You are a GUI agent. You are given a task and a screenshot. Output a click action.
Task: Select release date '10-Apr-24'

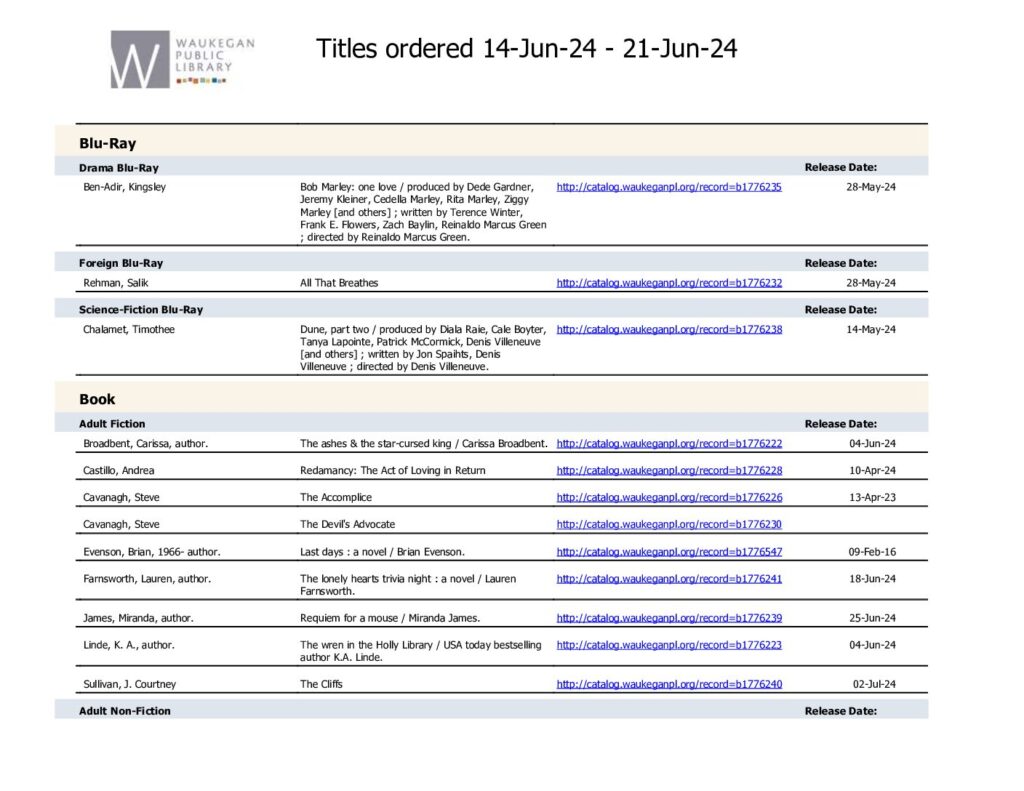(x=872, y=470)
